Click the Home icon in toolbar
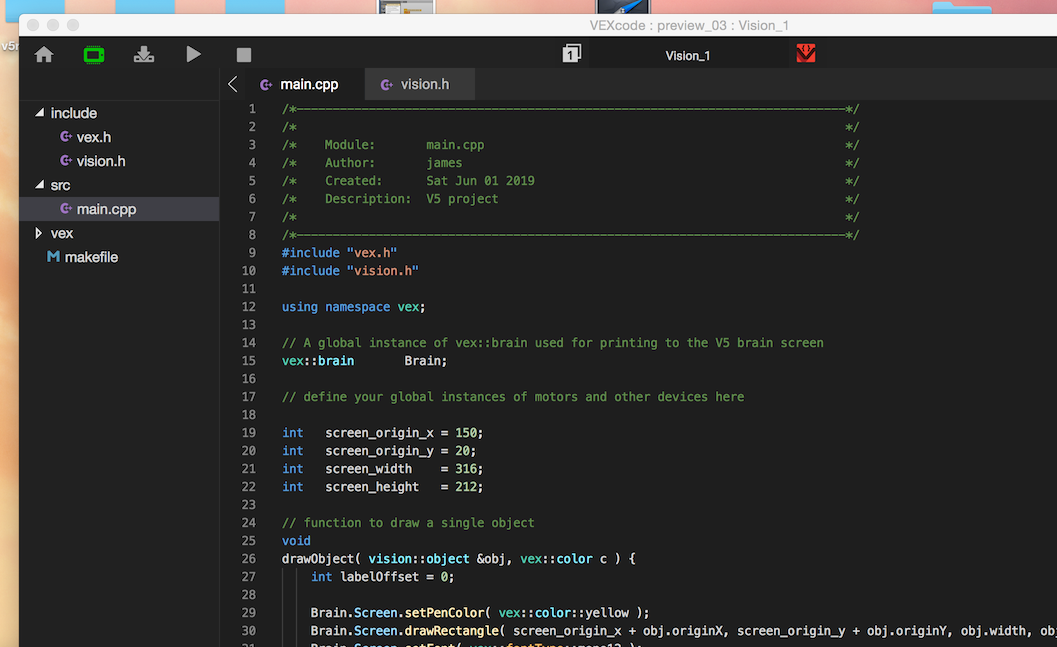 tap(44, 55)
